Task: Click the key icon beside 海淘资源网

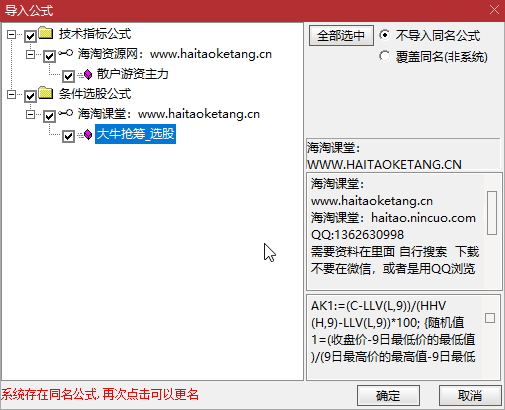Action: coord(65,53)
